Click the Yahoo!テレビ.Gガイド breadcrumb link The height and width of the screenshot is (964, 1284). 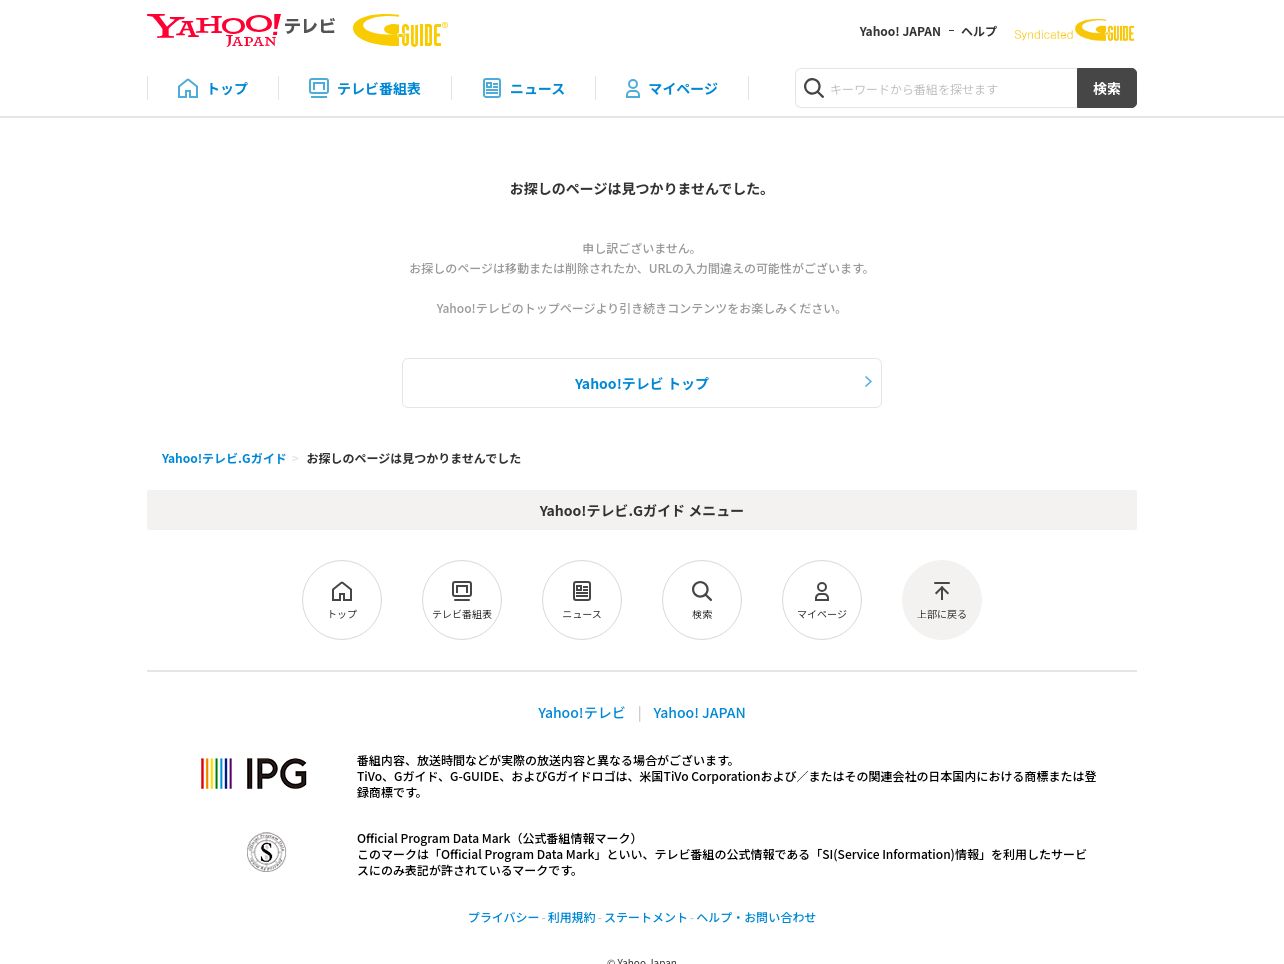224,458
